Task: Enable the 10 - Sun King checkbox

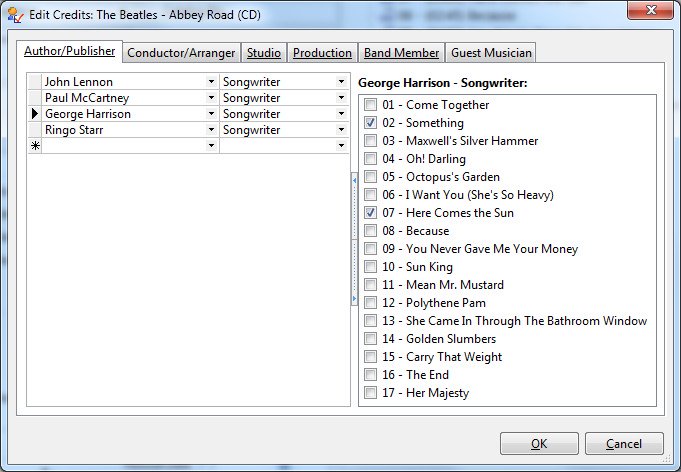Action: (370, 267)
